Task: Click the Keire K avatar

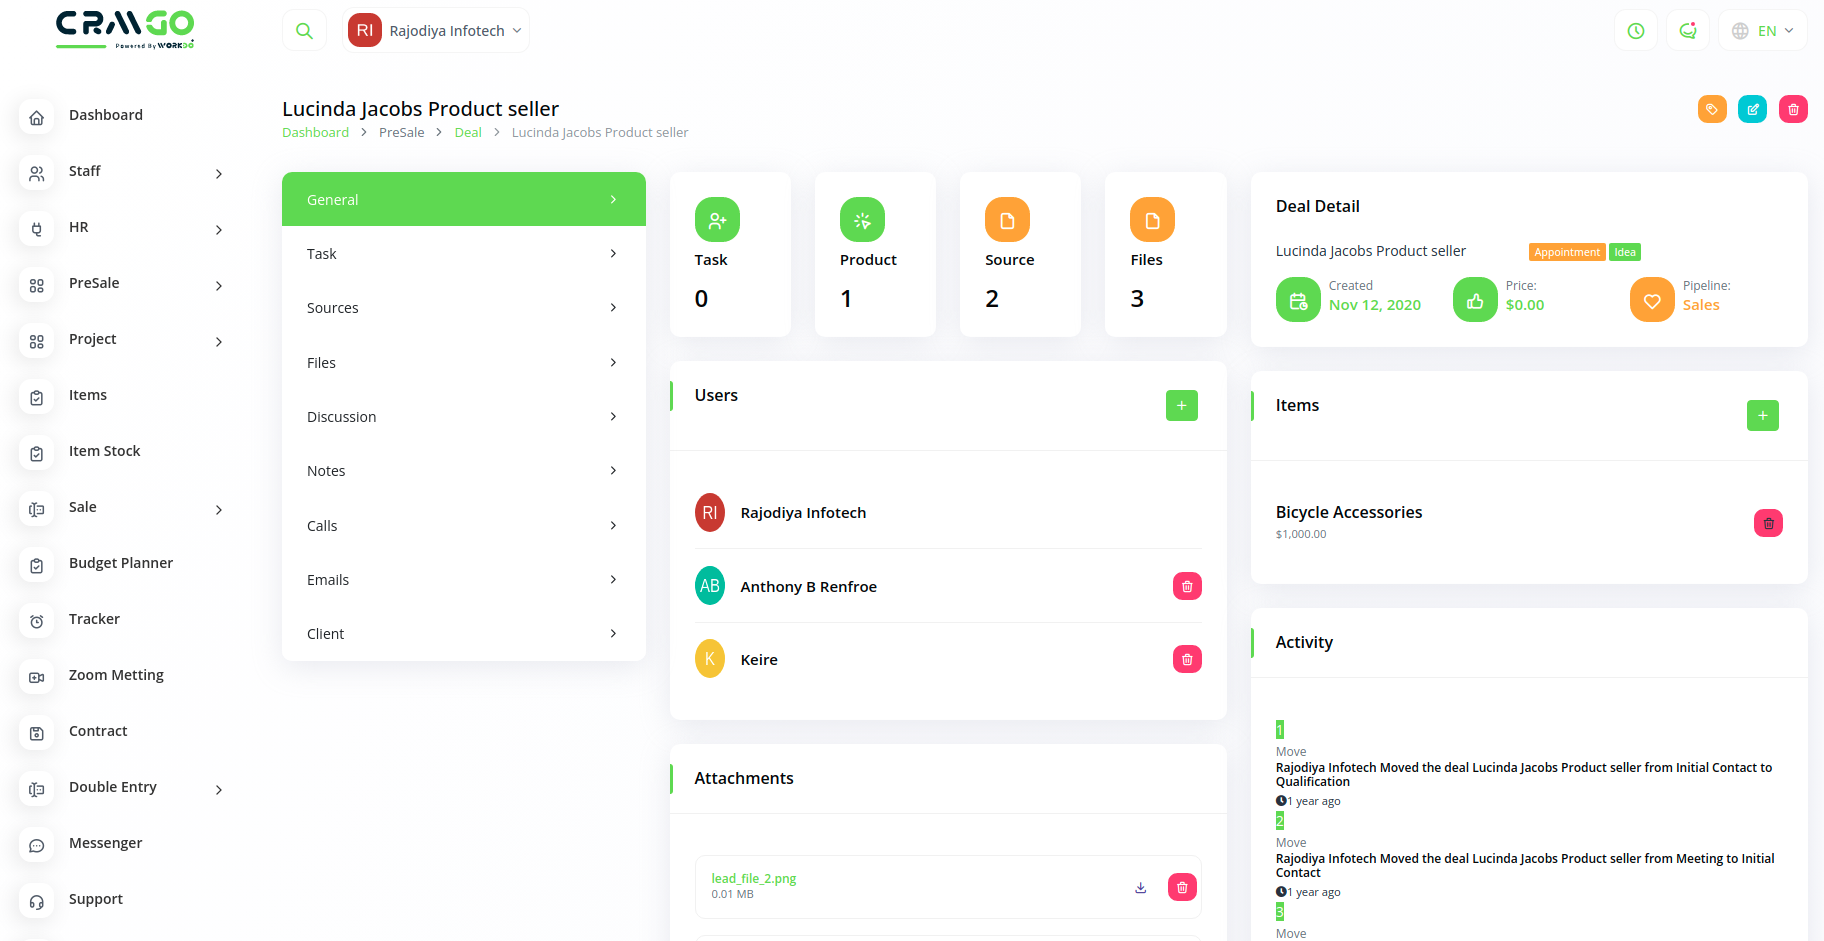Action: click(x=710, y=659)
